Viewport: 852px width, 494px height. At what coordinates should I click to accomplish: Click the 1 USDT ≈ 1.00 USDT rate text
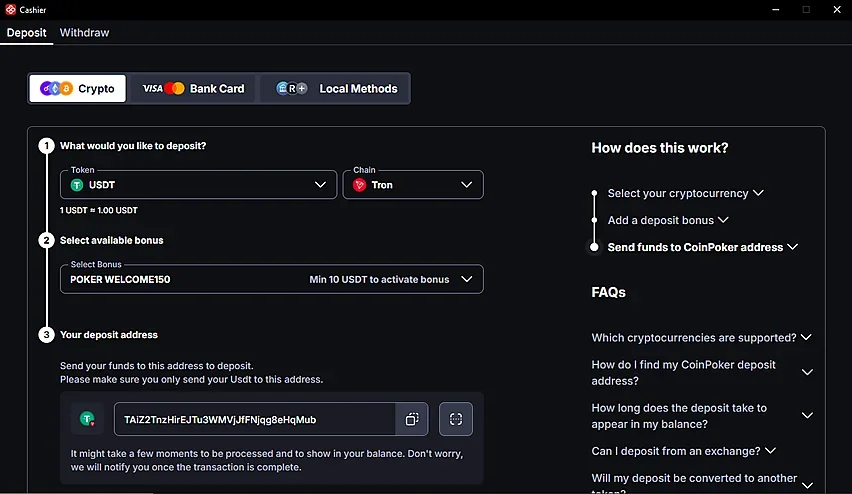click(98, 210)
